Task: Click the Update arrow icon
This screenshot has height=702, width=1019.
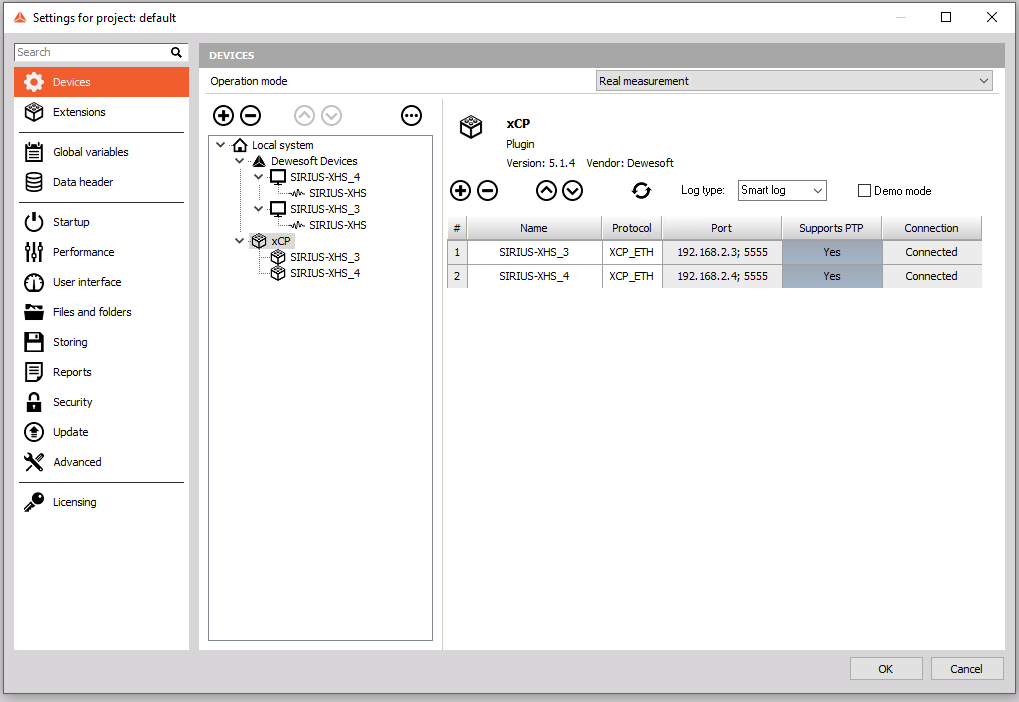Action: coord(34,432)
